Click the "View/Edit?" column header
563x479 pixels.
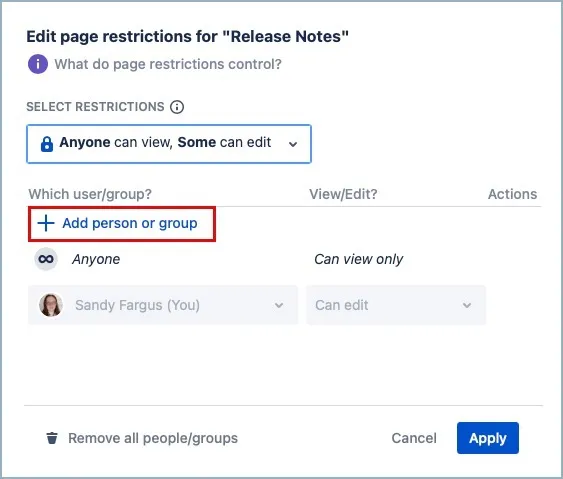click(343, 194)
